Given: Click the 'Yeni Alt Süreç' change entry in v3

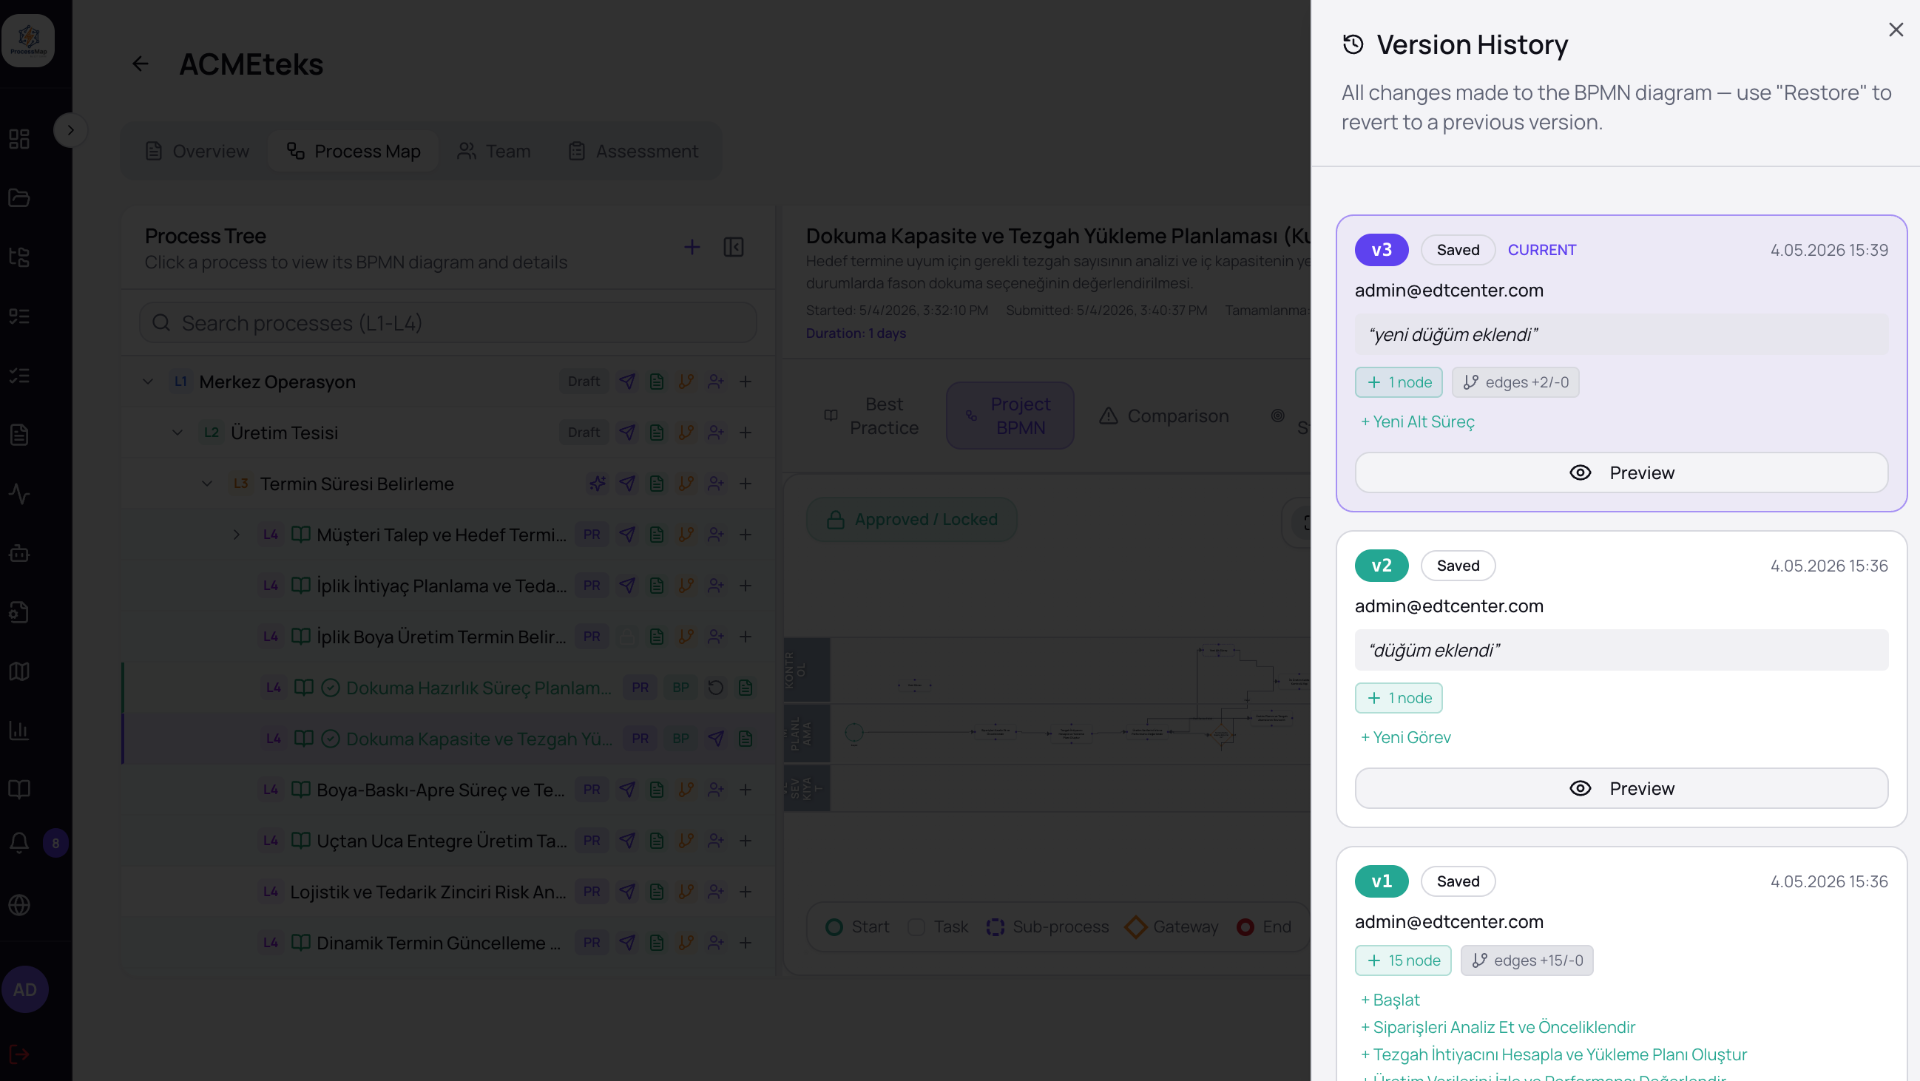Looking at the screenshot, I should pos(1417,422).
